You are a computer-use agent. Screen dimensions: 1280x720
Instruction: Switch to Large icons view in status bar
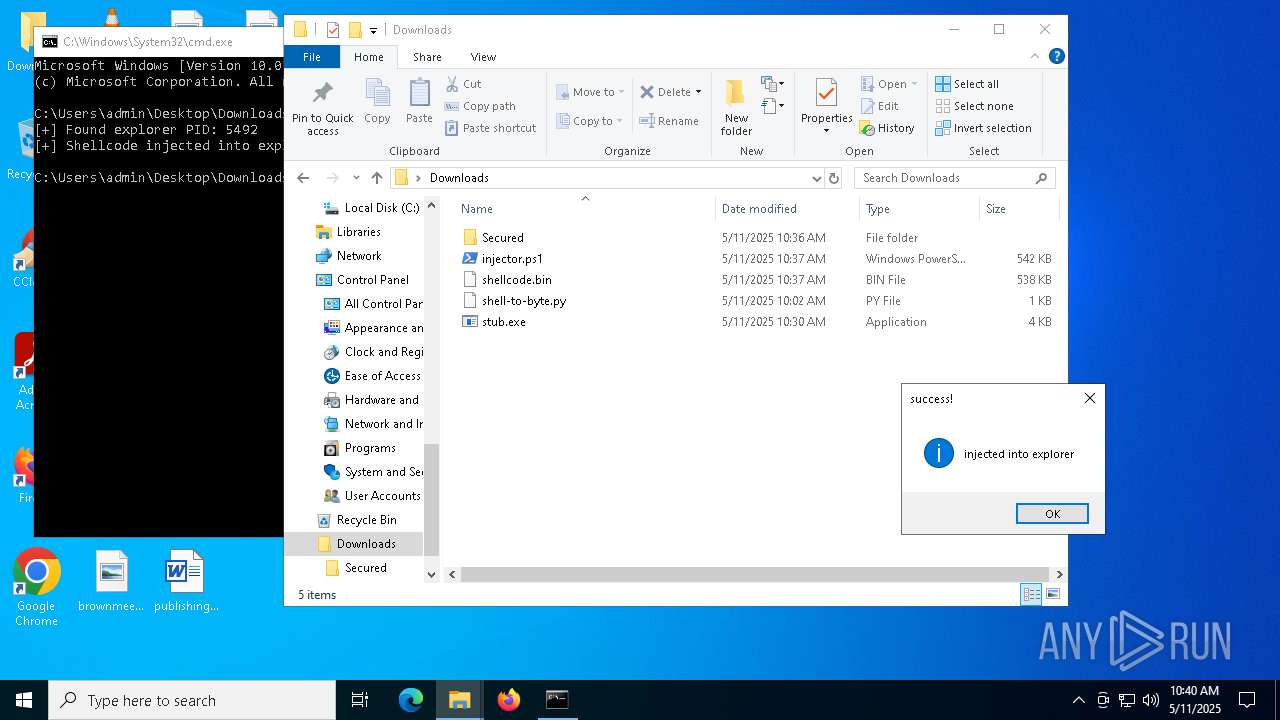[x=1052, y=595]
